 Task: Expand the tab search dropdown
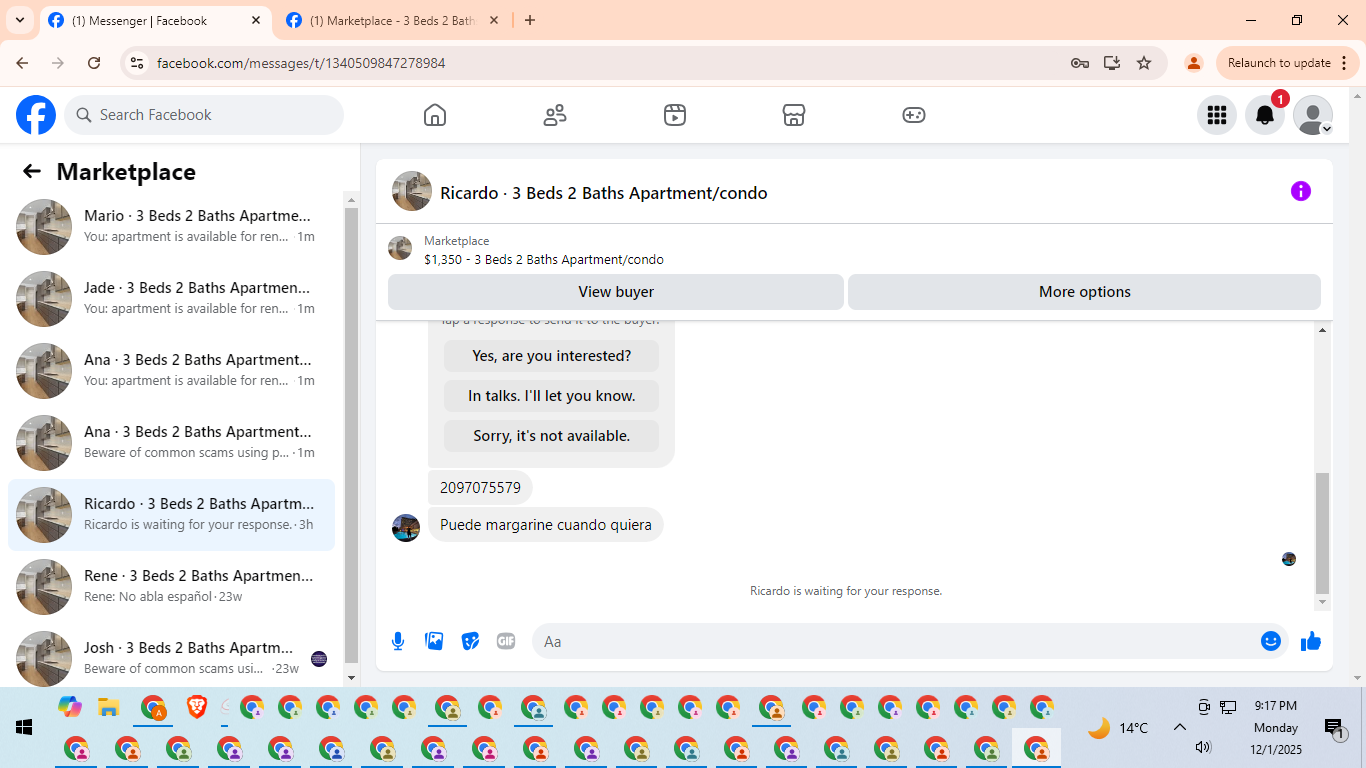(19, 20)
